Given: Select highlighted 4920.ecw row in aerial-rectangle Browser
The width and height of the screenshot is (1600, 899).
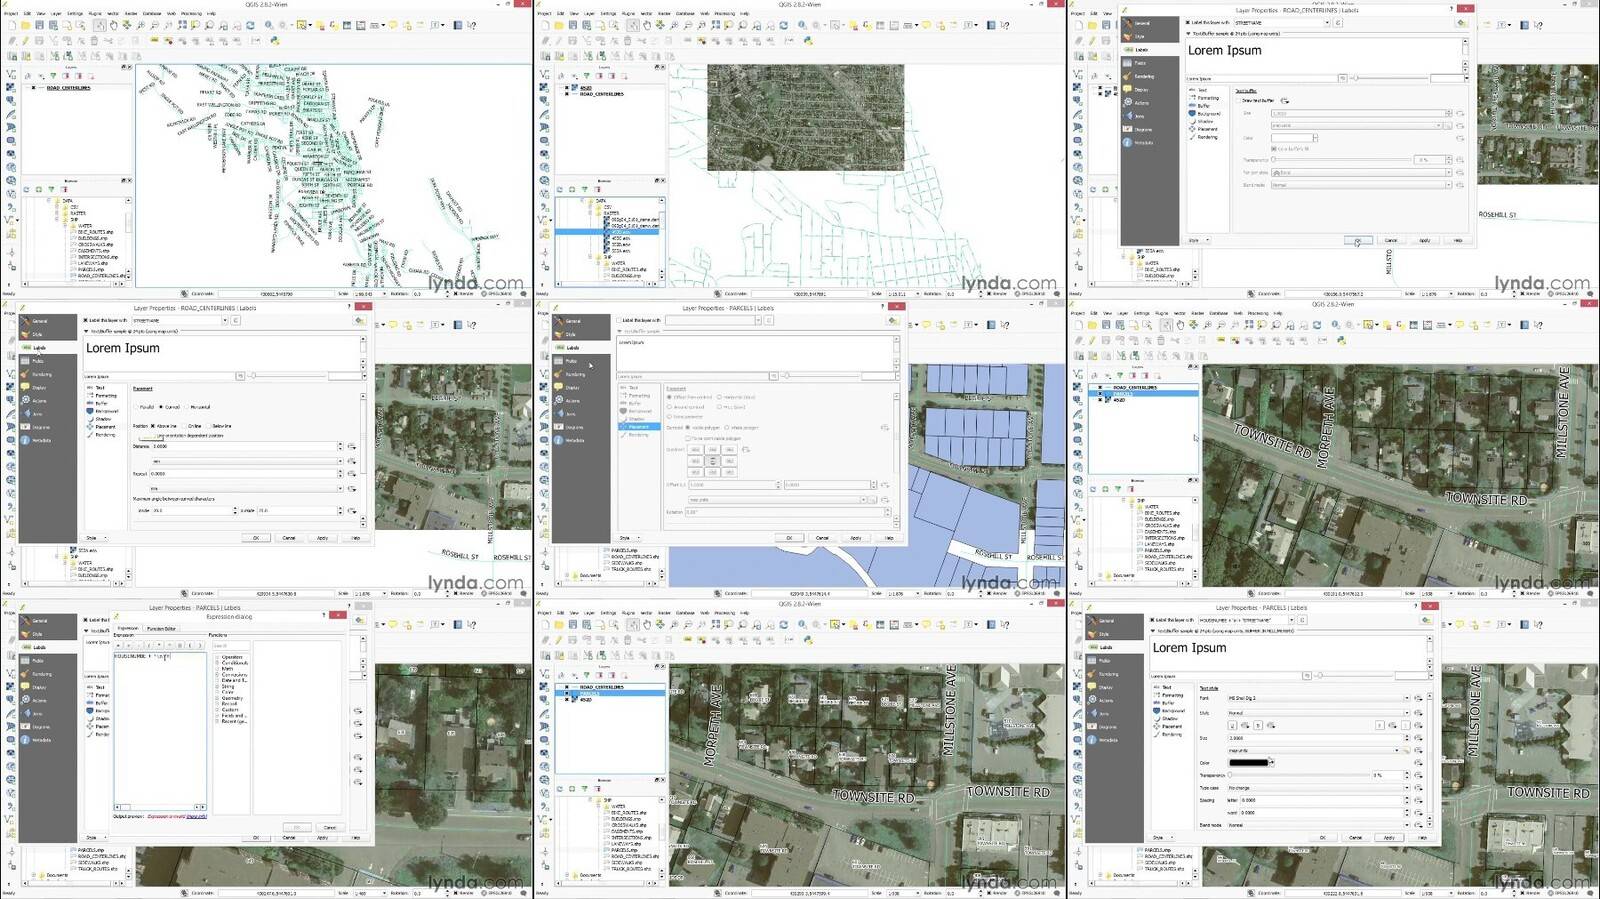Looking at the screenshot, I should click(x=607, y=232).
